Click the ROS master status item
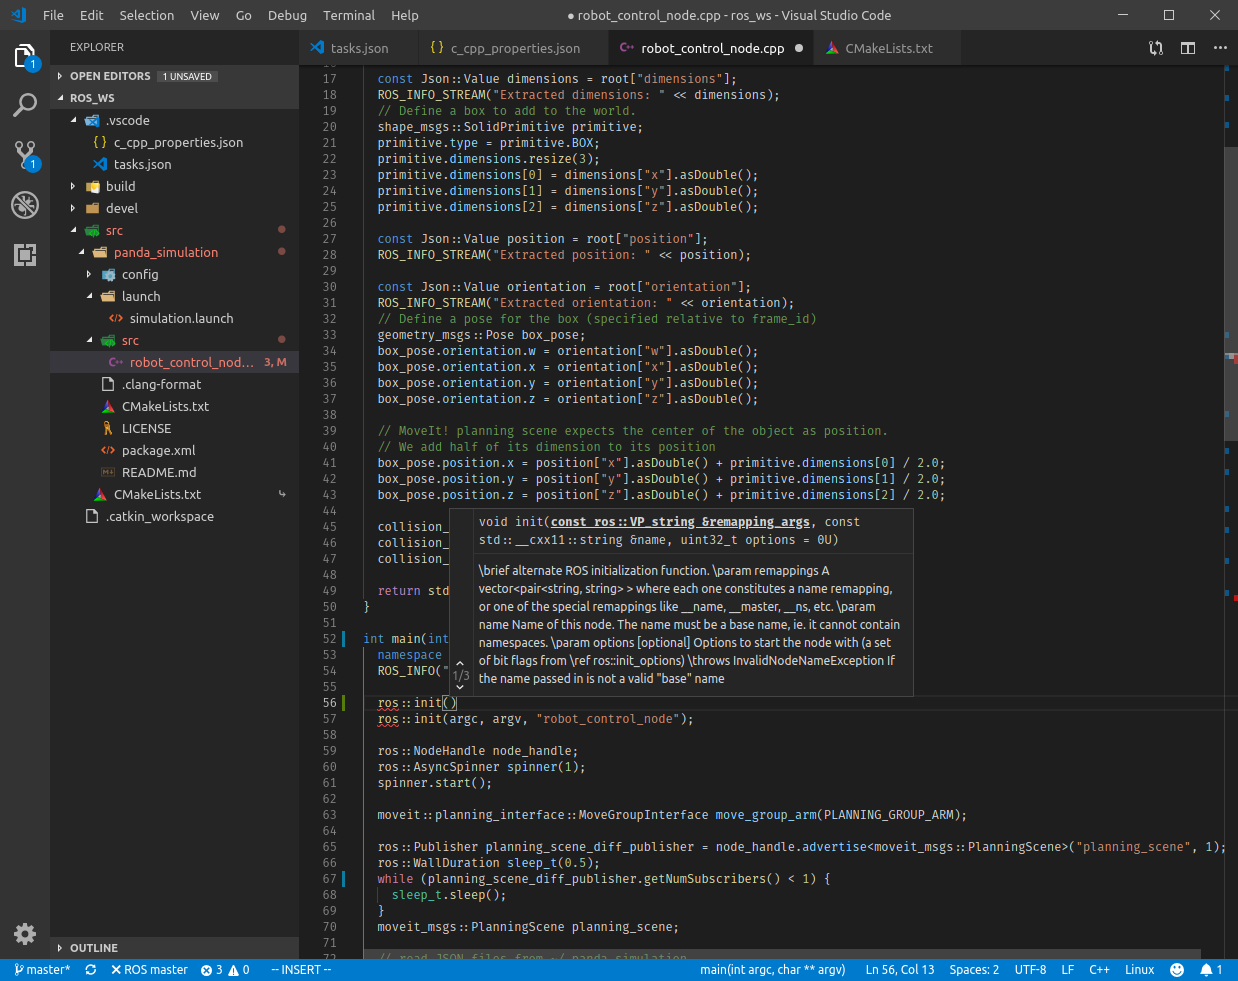This screenshot has width=1238, height=981. coord(149,970)
